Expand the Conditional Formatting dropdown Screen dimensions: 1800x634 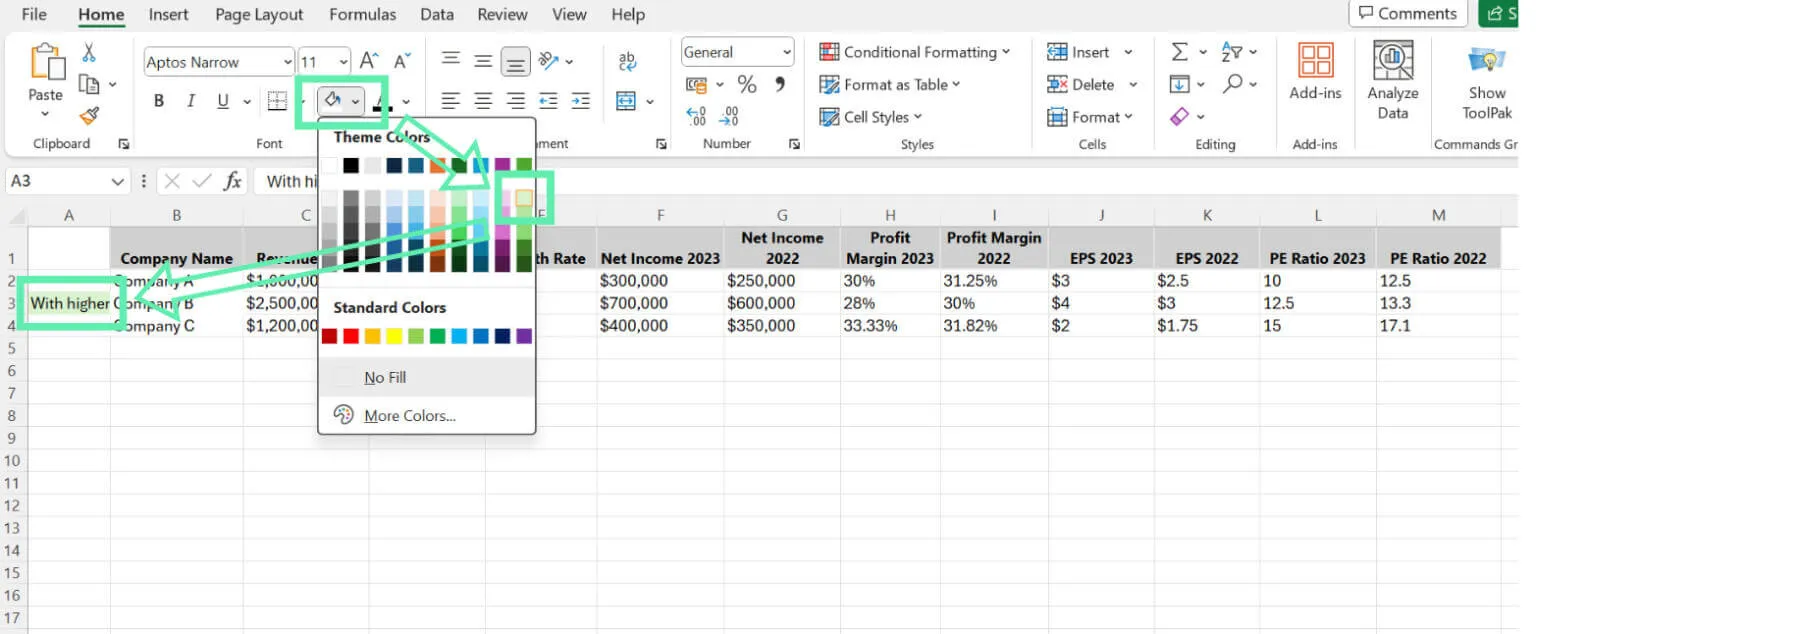point(915,52)
